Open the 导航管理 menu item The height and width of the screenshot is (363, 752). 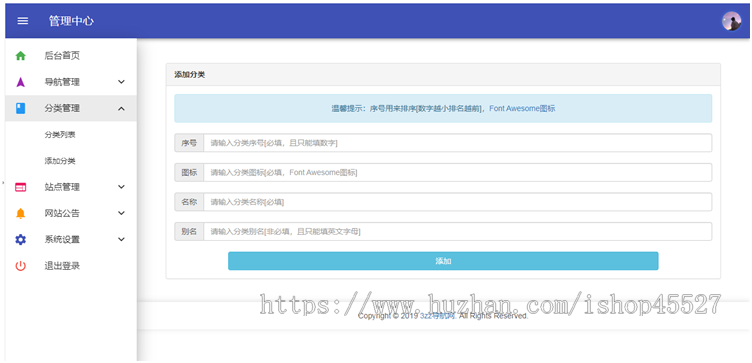pyautogui.click(x=71, y=82)
